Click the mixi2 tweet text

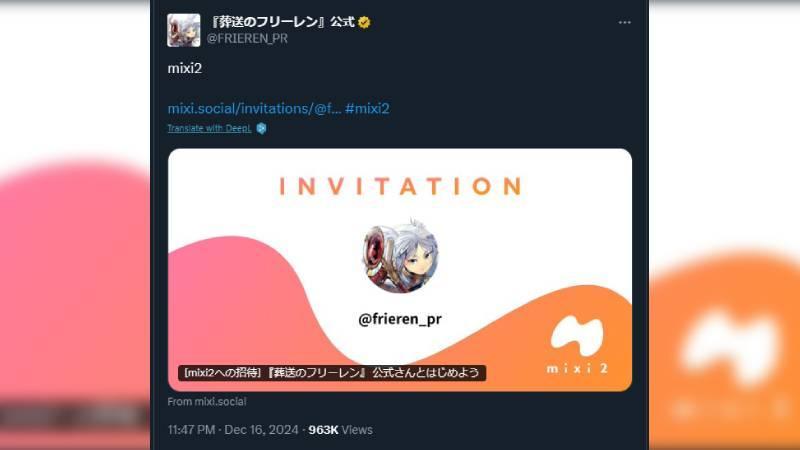click(185, 68)
